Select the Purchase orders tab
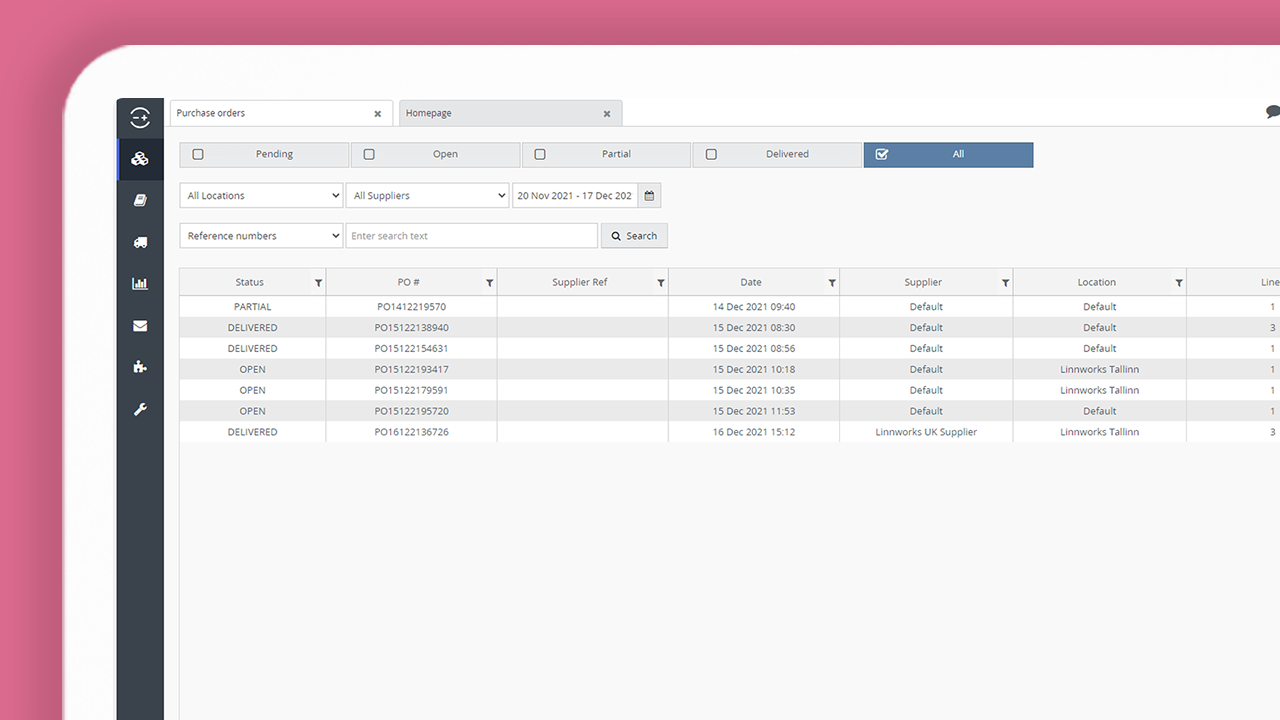Screen dimensions: 1280x720 coord(265,114)
